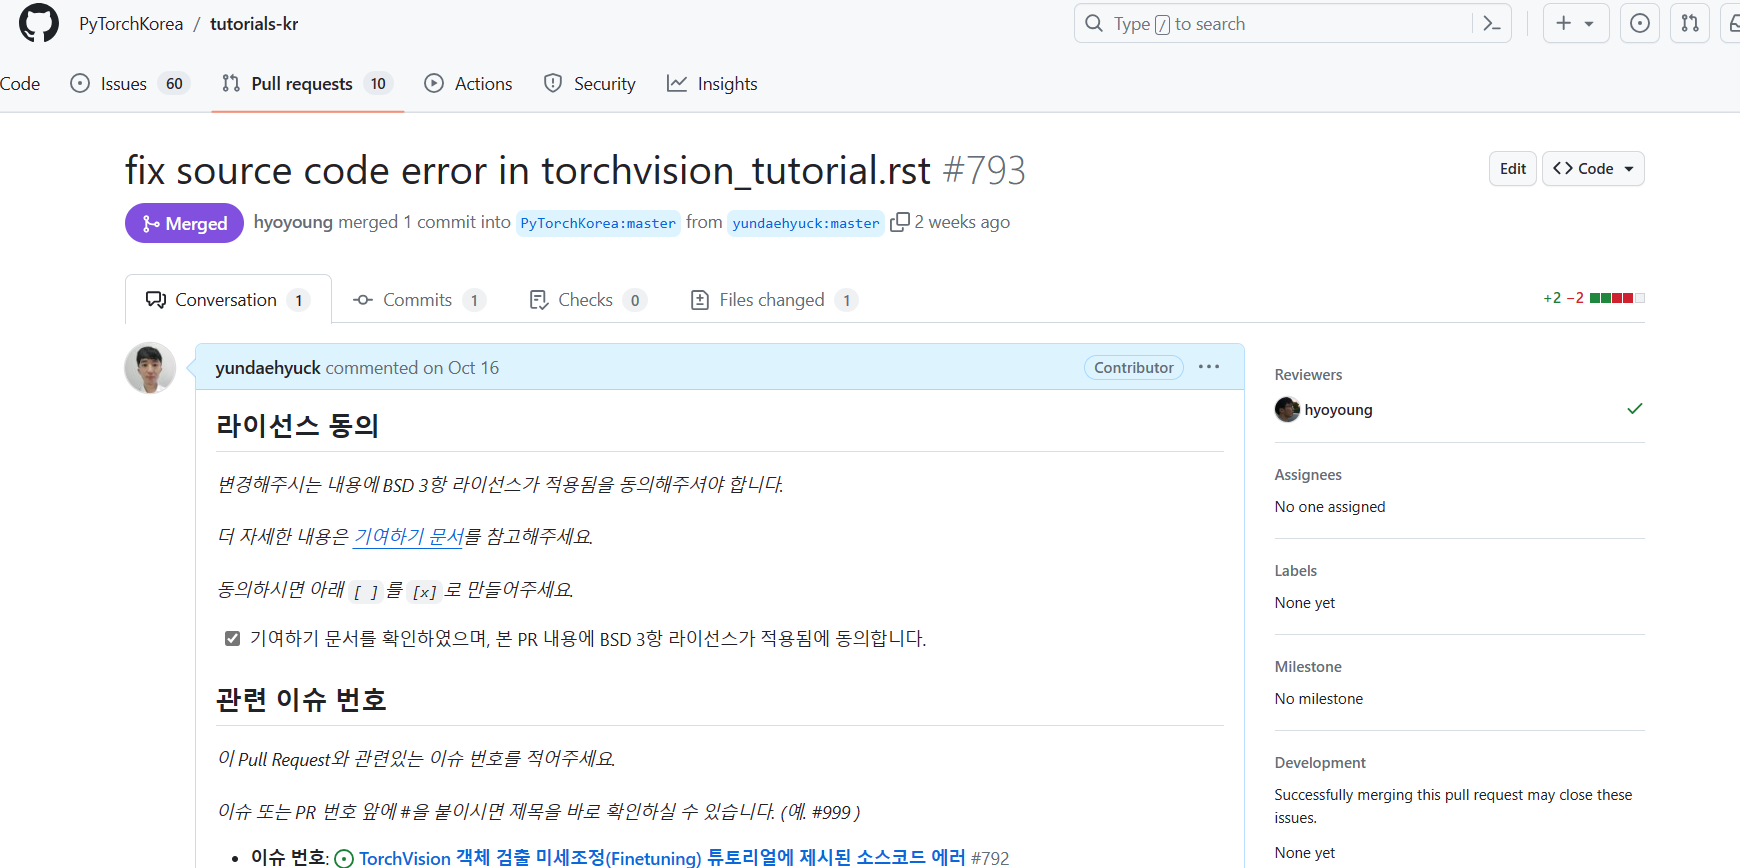Click the '2 weeks ago' merge timestamp
The image size is (1740, 868).
(962, 222)
